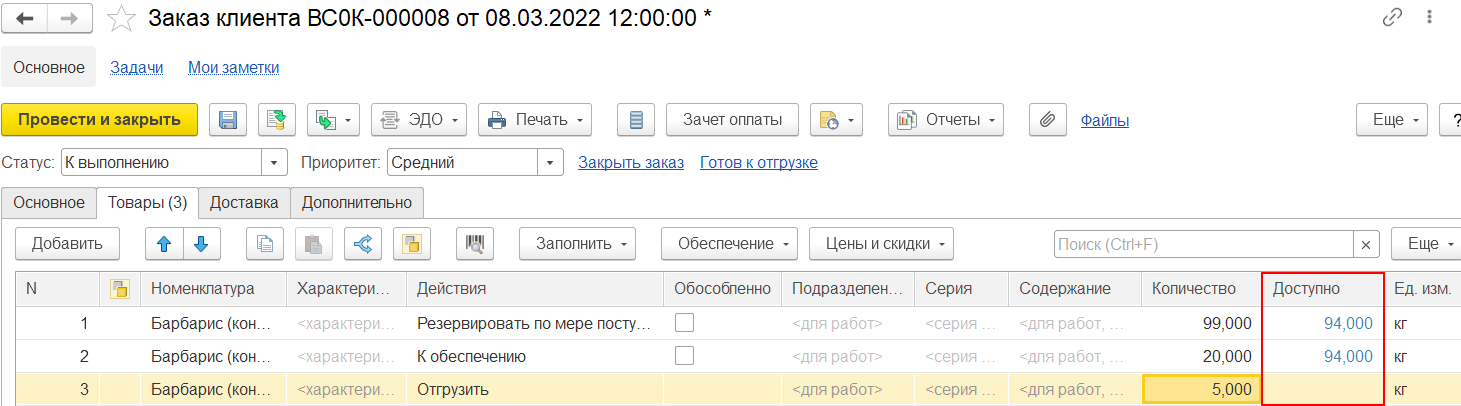Open Мои заметки section

click(234, 67)
